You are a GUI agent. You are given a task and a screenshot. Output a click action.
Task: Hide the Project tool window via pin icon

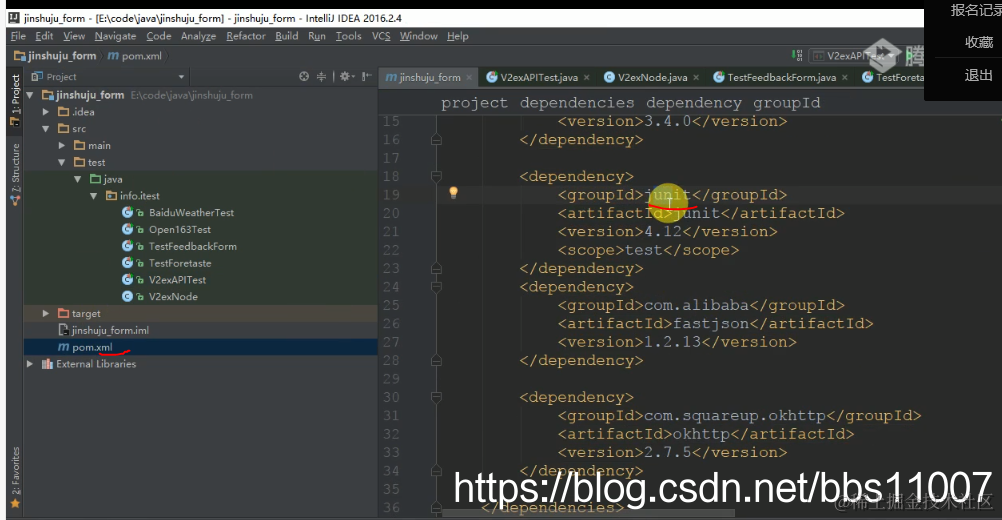click(366, 77)
